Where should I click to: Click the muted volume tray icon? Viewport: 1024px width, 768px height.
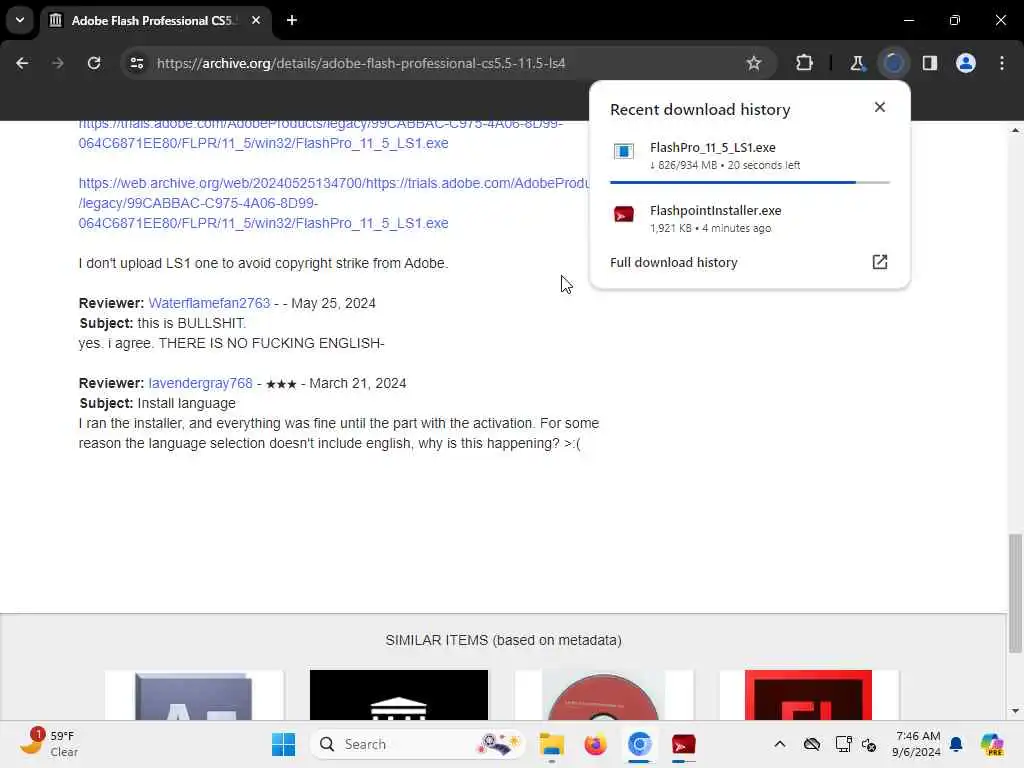pos(869,744)
